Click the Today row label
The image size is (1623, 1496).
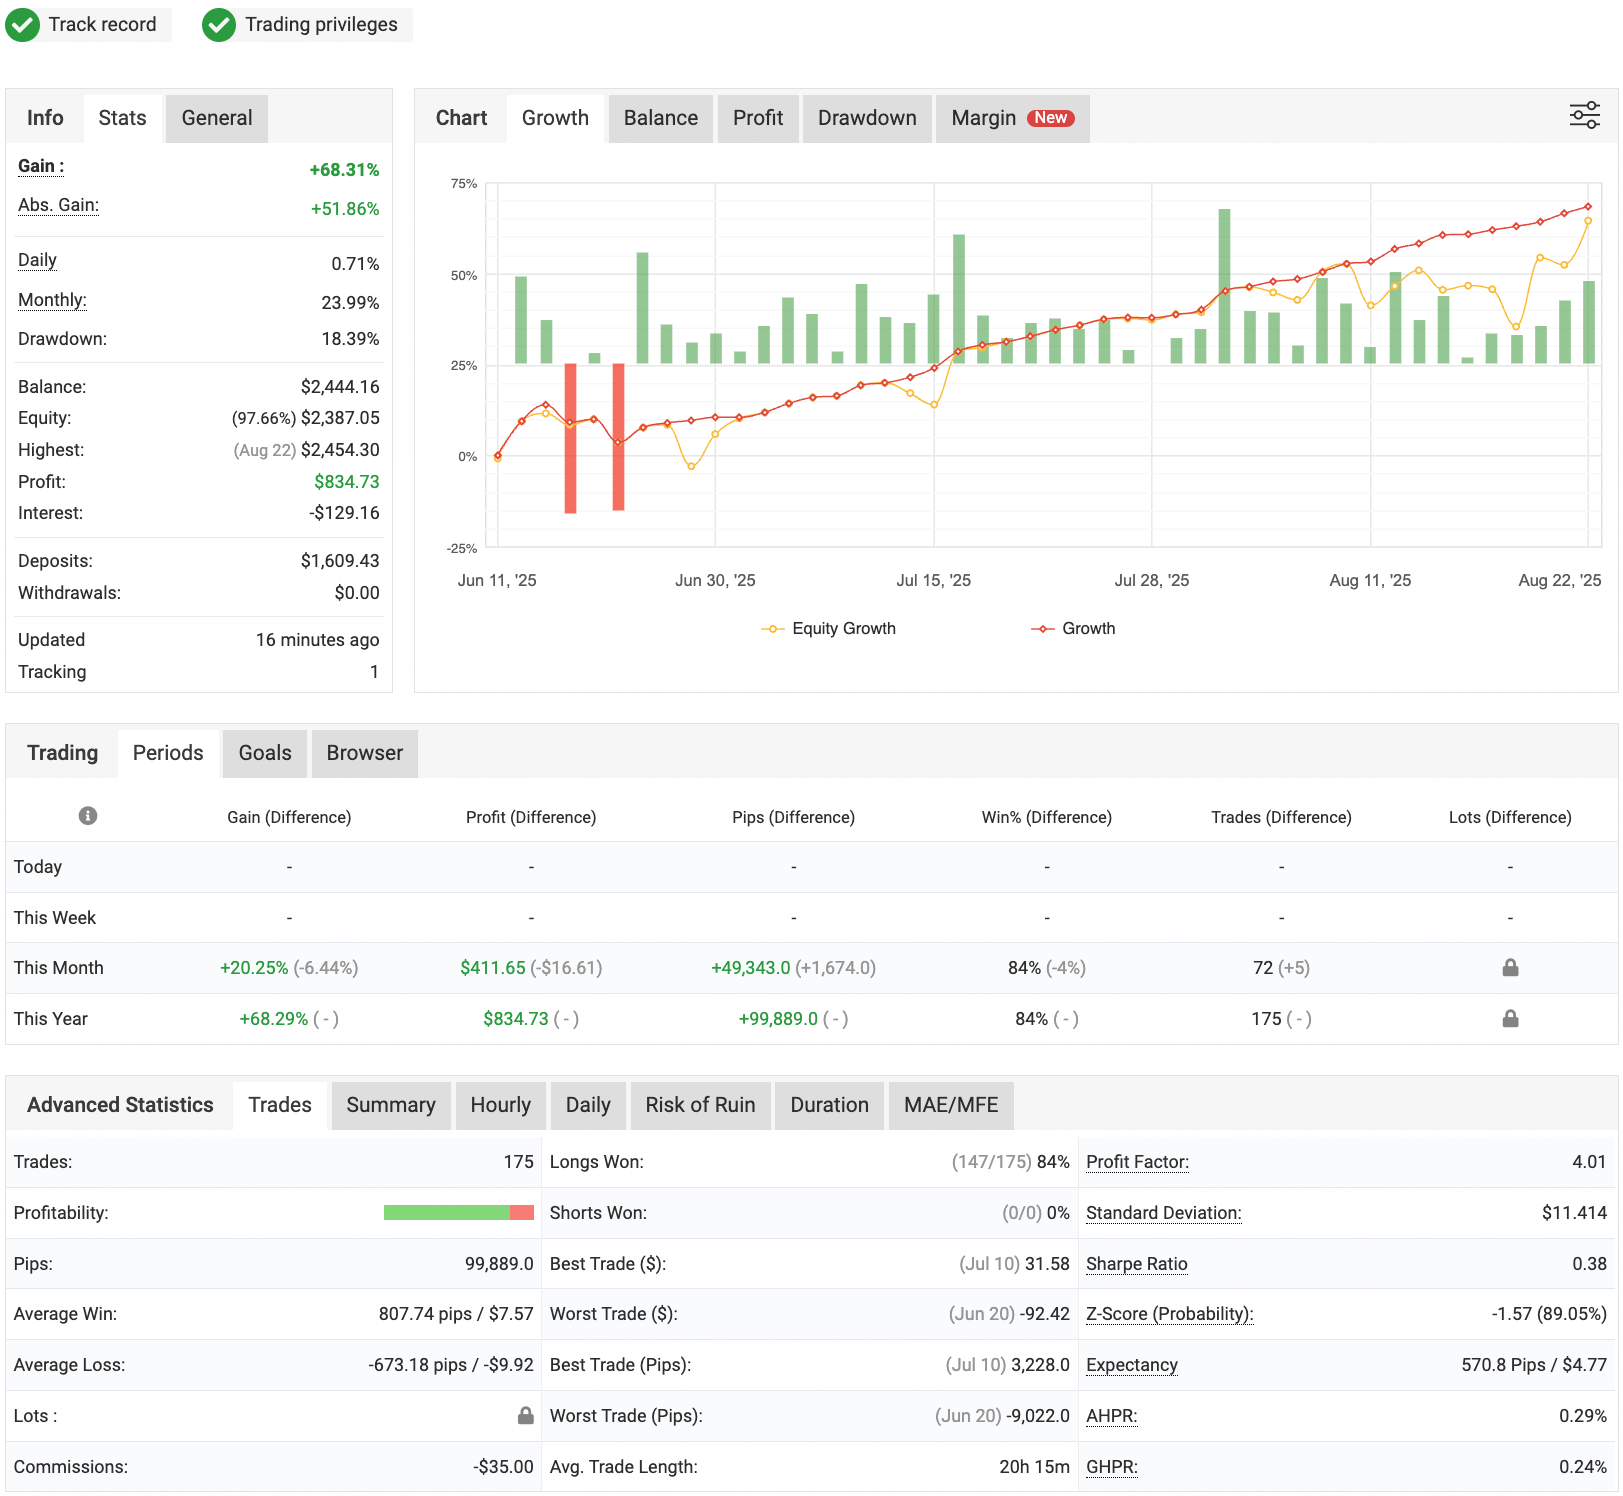(38, 867)
